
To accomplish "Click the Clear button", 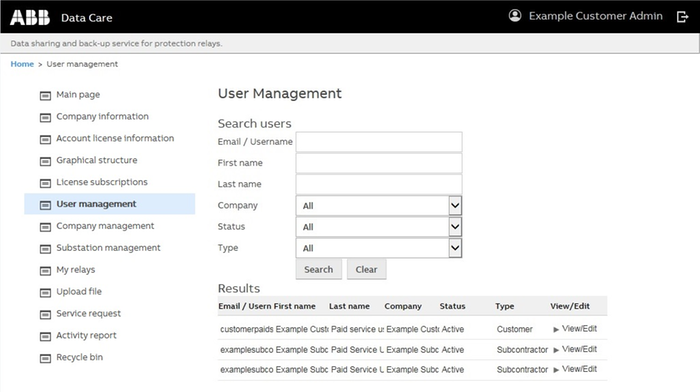I will (x=367, y=269).
